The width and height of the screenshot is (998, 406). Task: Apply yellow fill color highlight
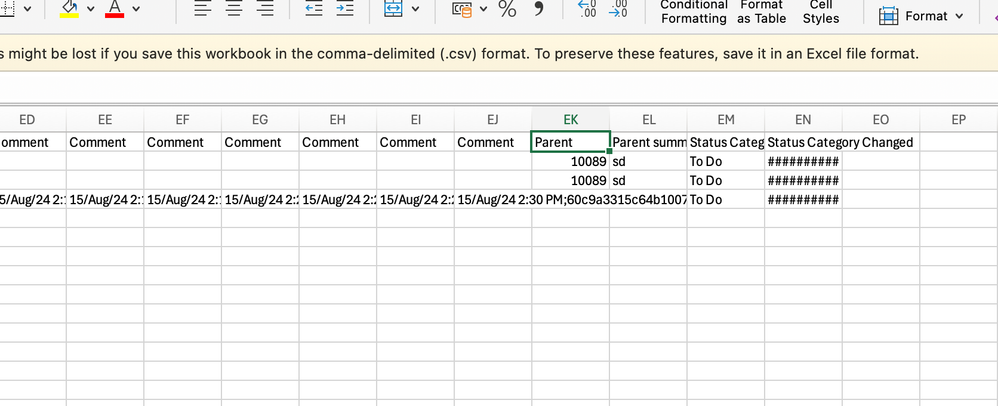pos(69,8)
